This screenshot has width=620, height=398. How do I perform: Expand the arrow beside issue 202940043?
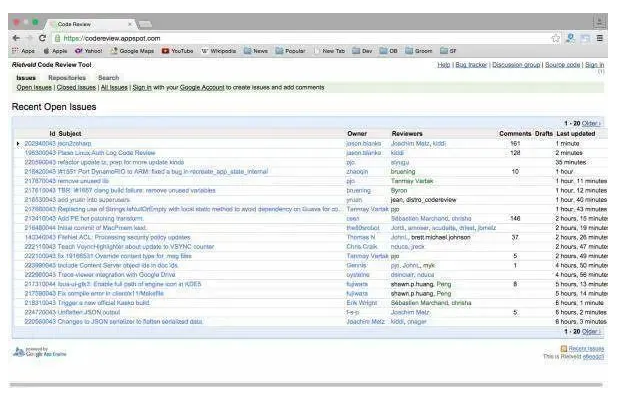(18, 143)
